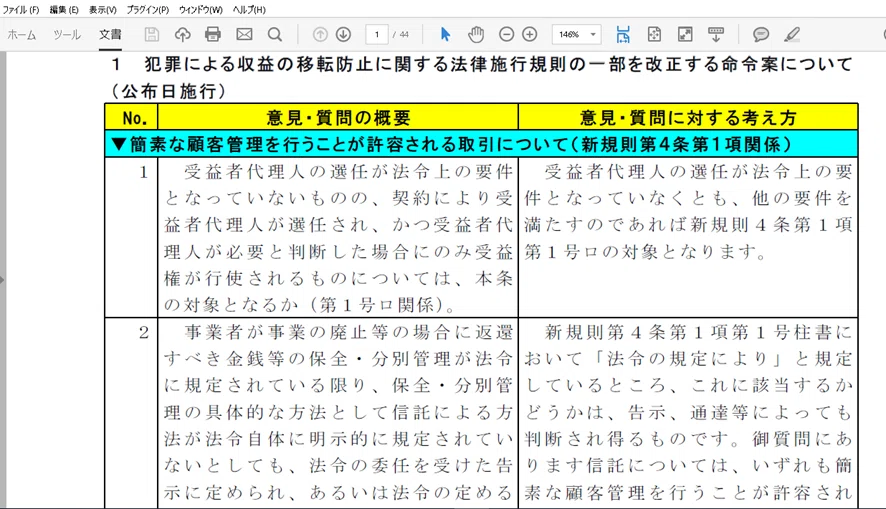Image resolution: width=886 pixels, height=509 pixels.
Task: Open the ヘルプ(H) menu
Action: point(249,10)
